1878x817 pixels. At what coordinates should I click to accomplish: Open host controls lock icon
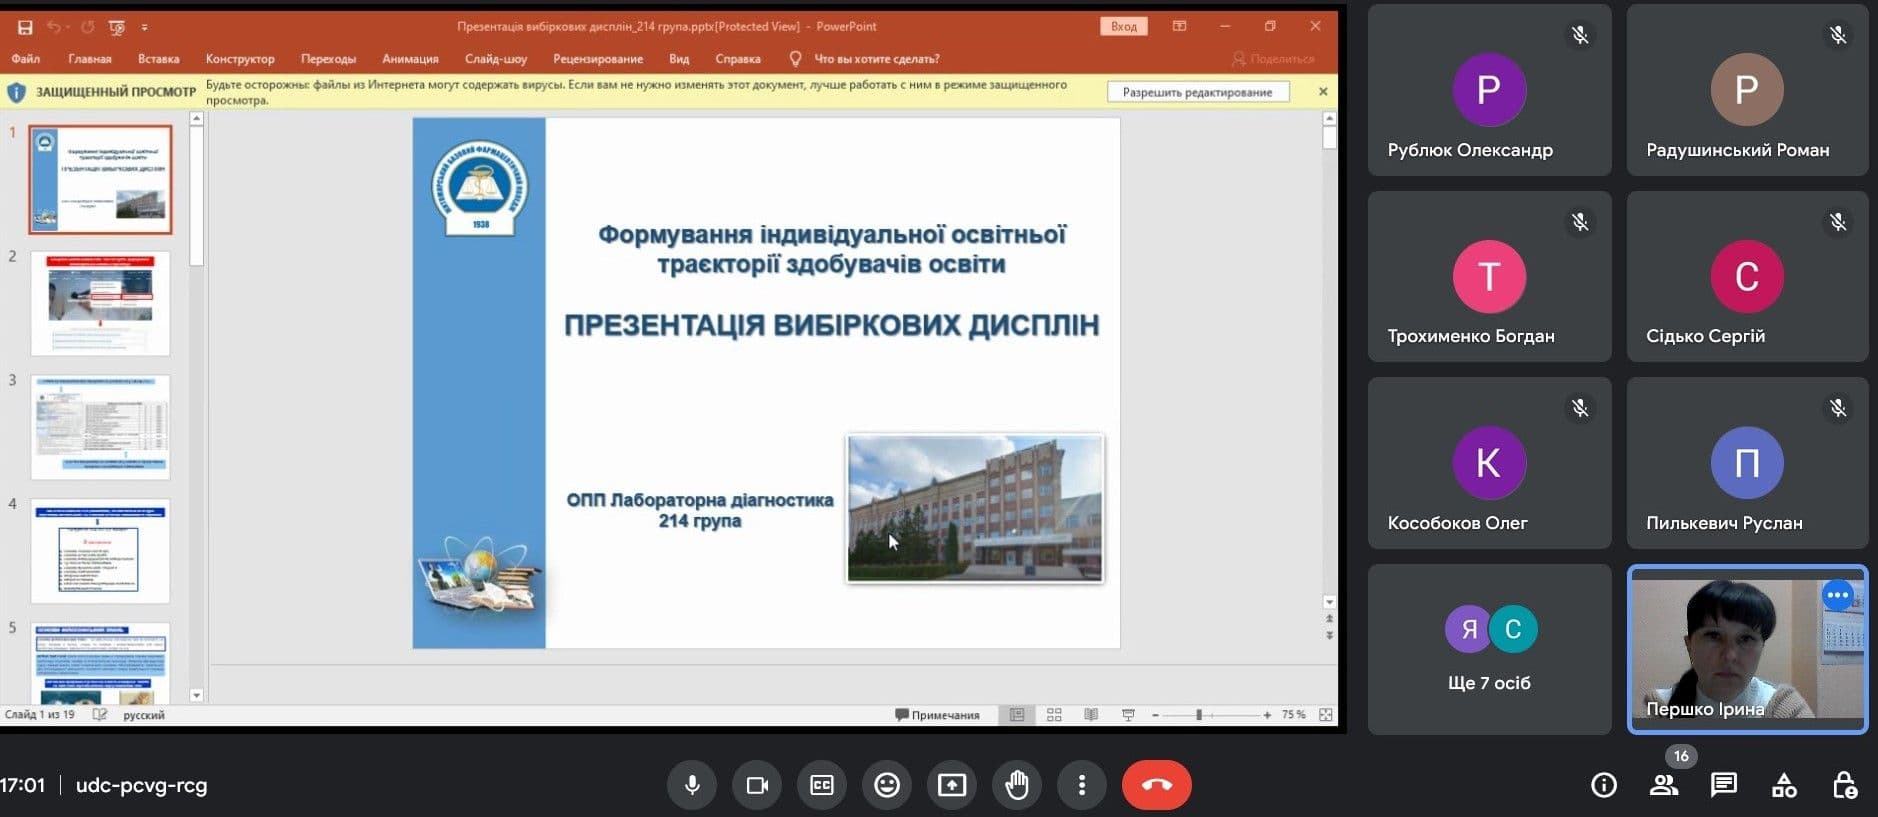coord(1845,785)
